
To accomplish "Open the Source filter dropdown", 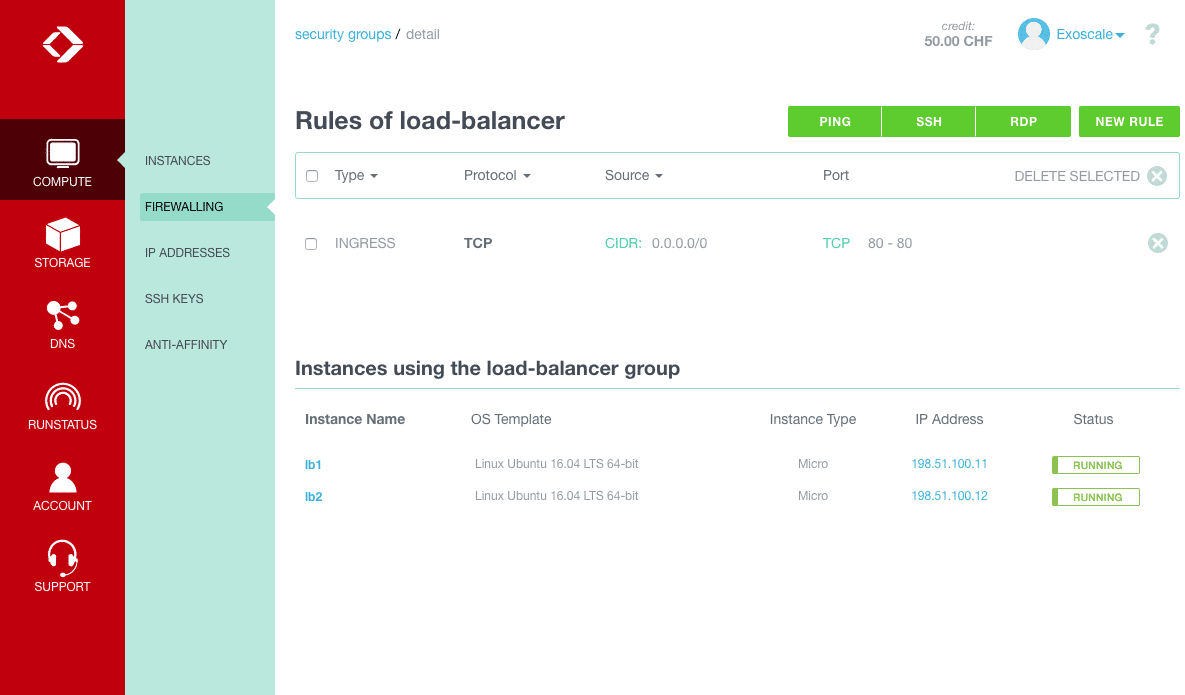I will [634, 175].
